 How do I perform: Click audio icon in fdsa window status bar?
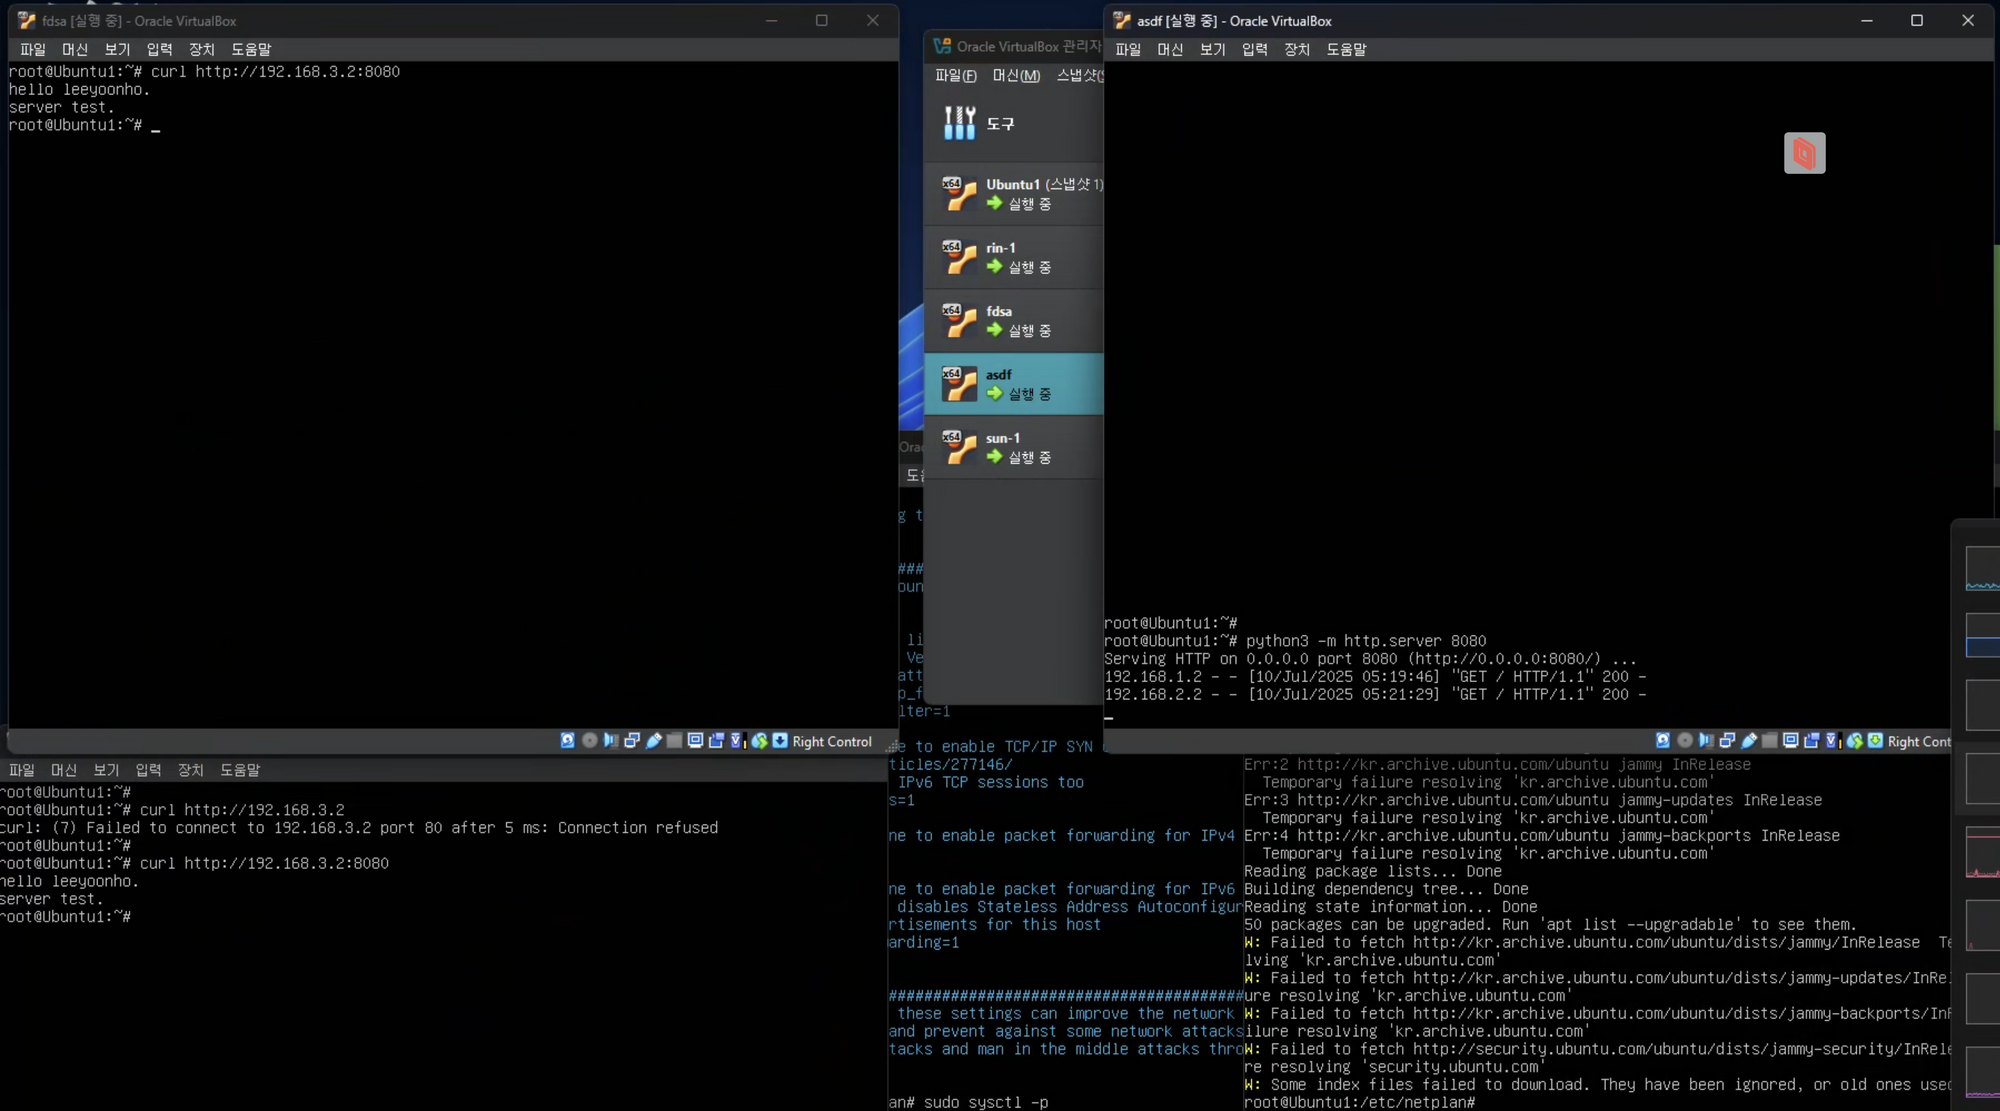click(611, 741)
